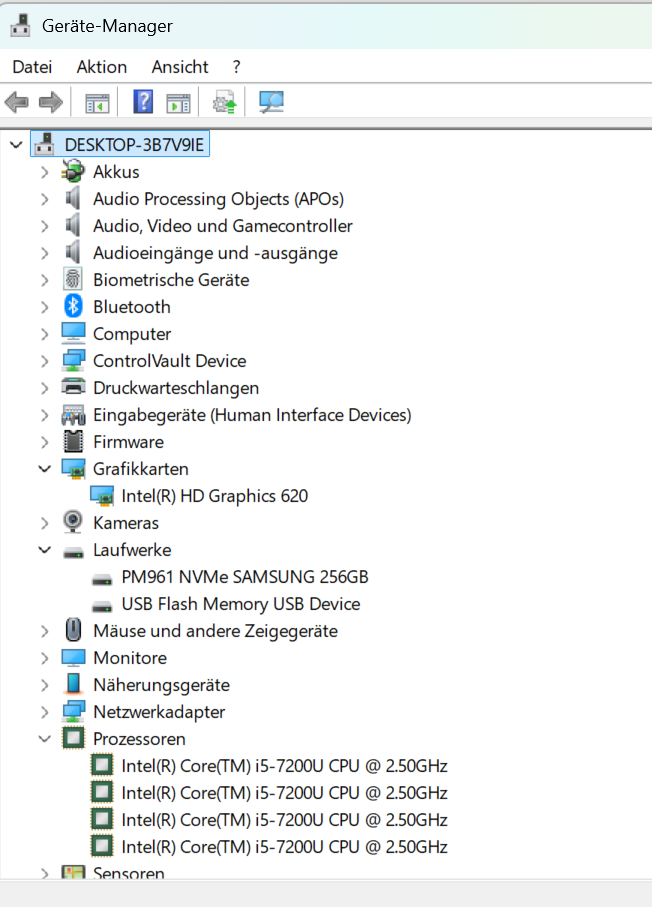Click the blue Help question mark toolbar icon

point(143,102)
